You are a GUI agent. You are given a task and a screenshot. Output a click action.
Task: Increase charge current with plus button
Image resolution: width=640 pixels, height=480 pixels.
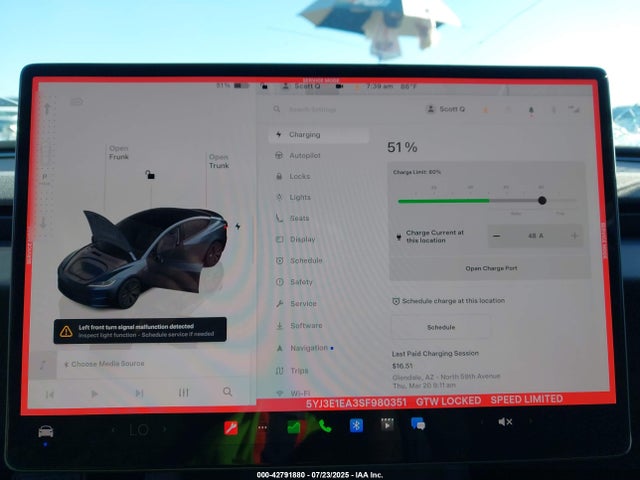[x=574, y=236]
